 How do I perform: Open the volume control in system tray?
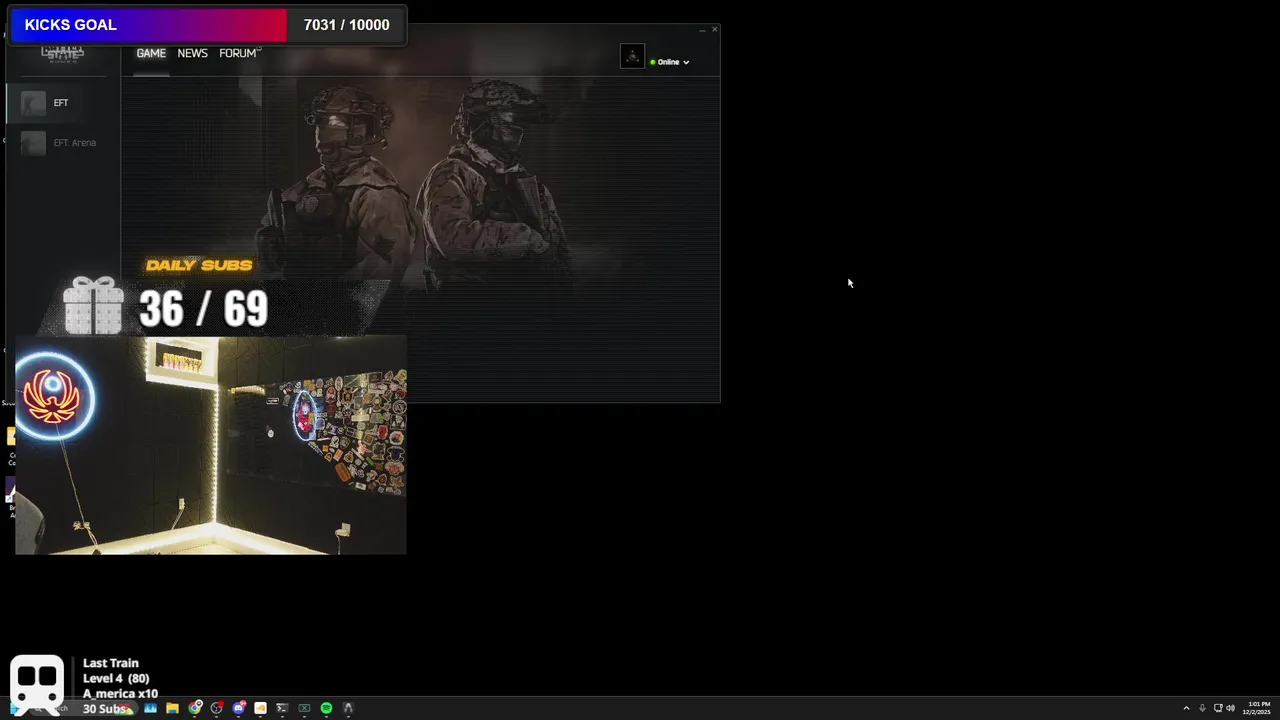tap(1230, 708)
